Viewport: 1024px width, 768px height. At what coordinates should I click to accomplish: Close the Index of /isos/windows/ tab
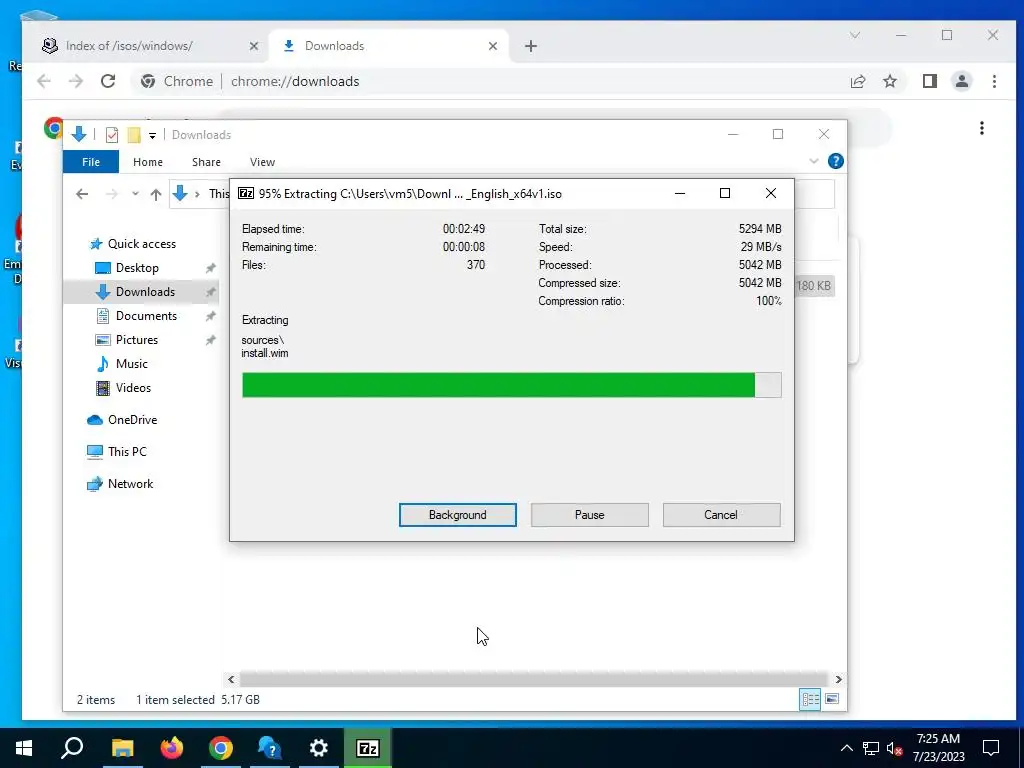point(254,46)
